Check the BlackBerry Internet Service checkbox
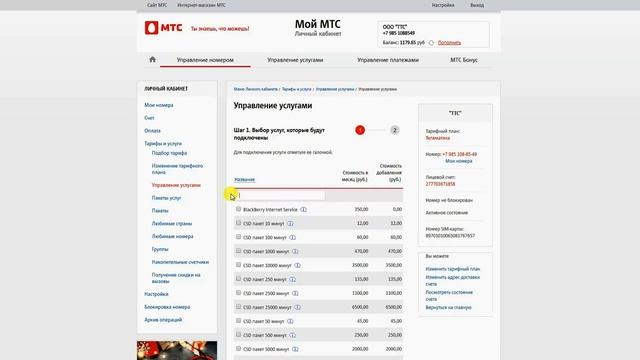Viewport: 640px width, 360px height. 238,209
